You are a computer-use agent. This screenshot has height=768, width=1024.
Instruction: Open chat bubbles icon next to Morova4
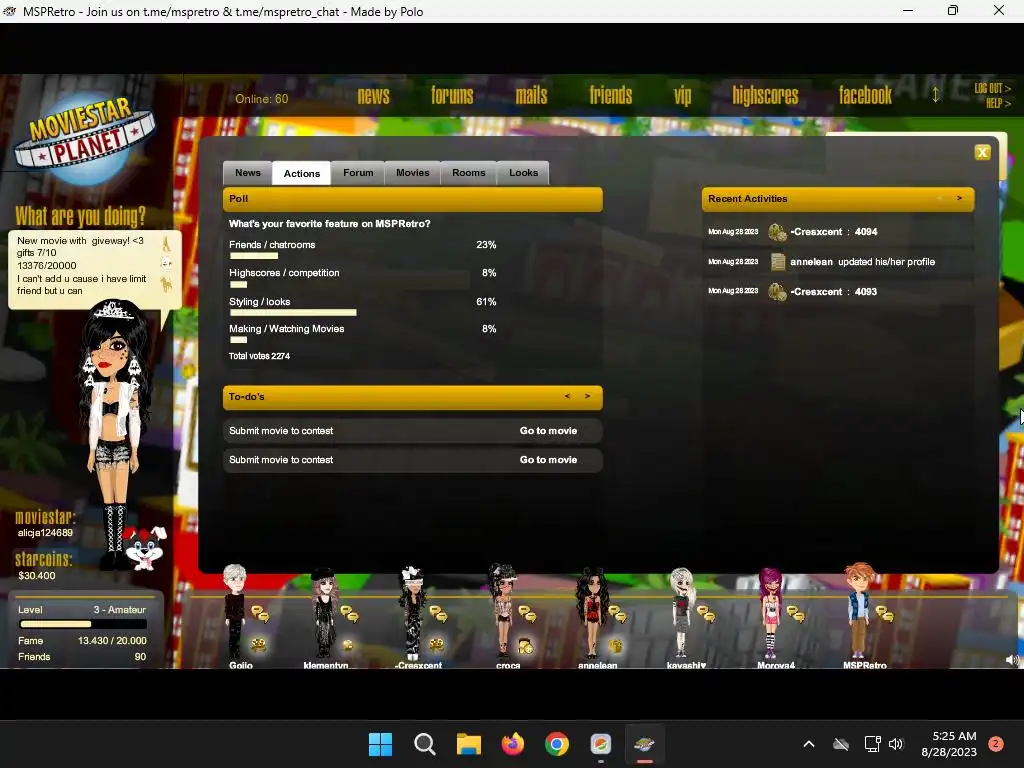[795, 613]
